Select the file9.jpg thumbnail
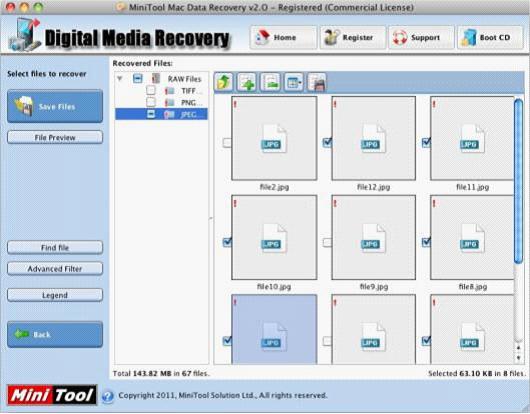 coord(374,238)
